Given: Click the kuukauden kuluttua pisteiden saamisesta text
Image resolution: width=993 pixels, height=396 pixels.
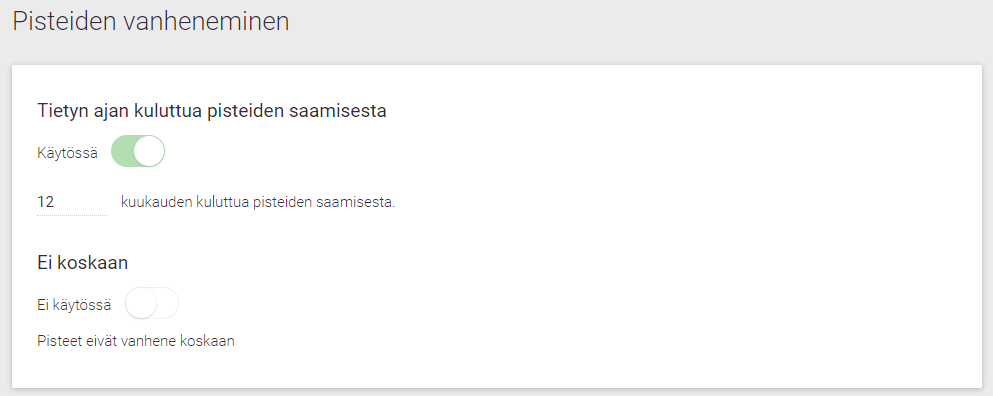Looking at the screenshot, I should click(258, 203).
